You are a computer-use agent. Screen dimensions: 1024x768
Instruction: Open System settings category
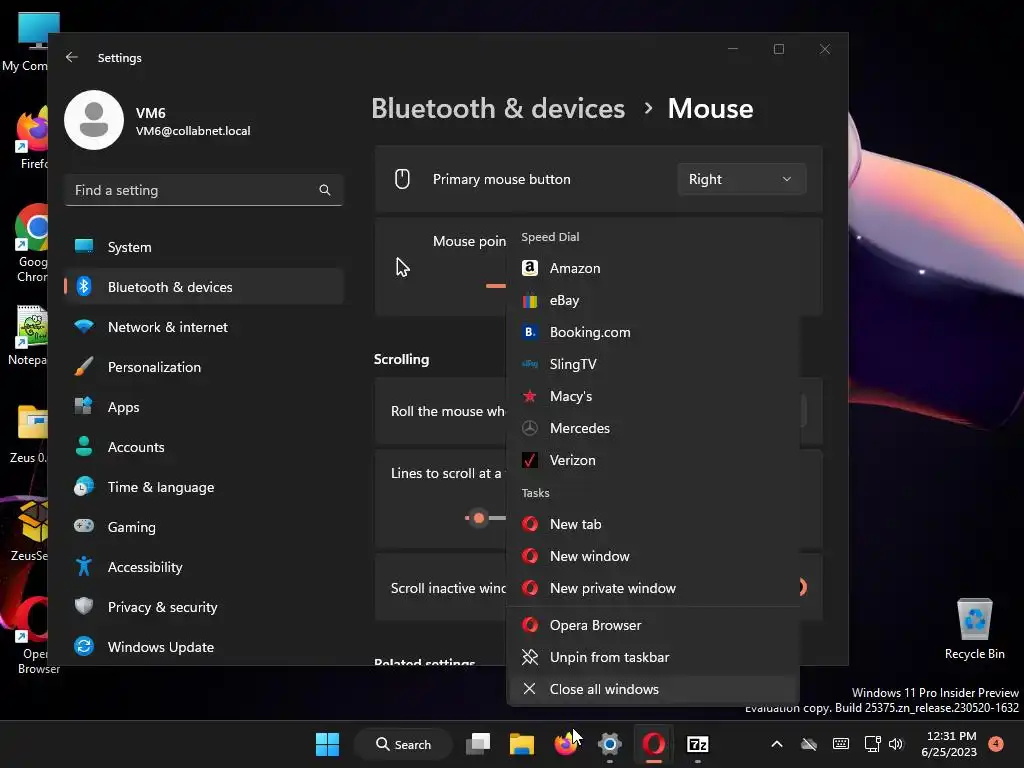coord(204,247)
